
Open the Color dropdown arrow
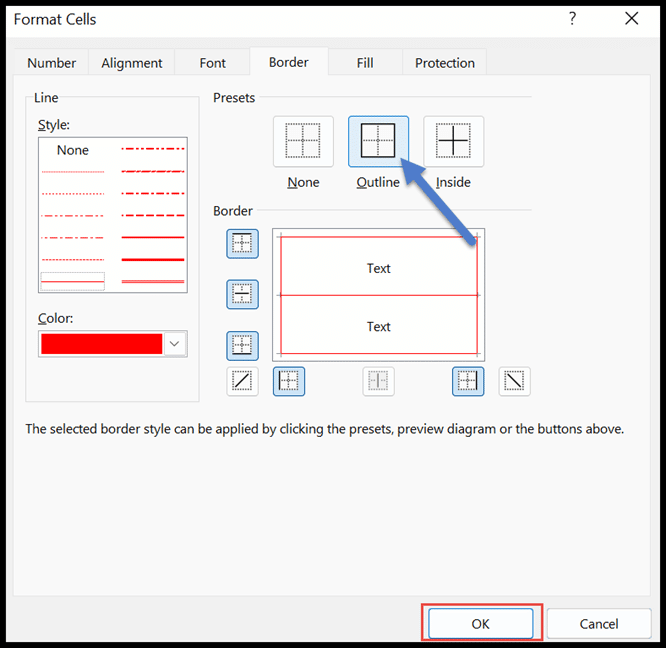[175, 344]
